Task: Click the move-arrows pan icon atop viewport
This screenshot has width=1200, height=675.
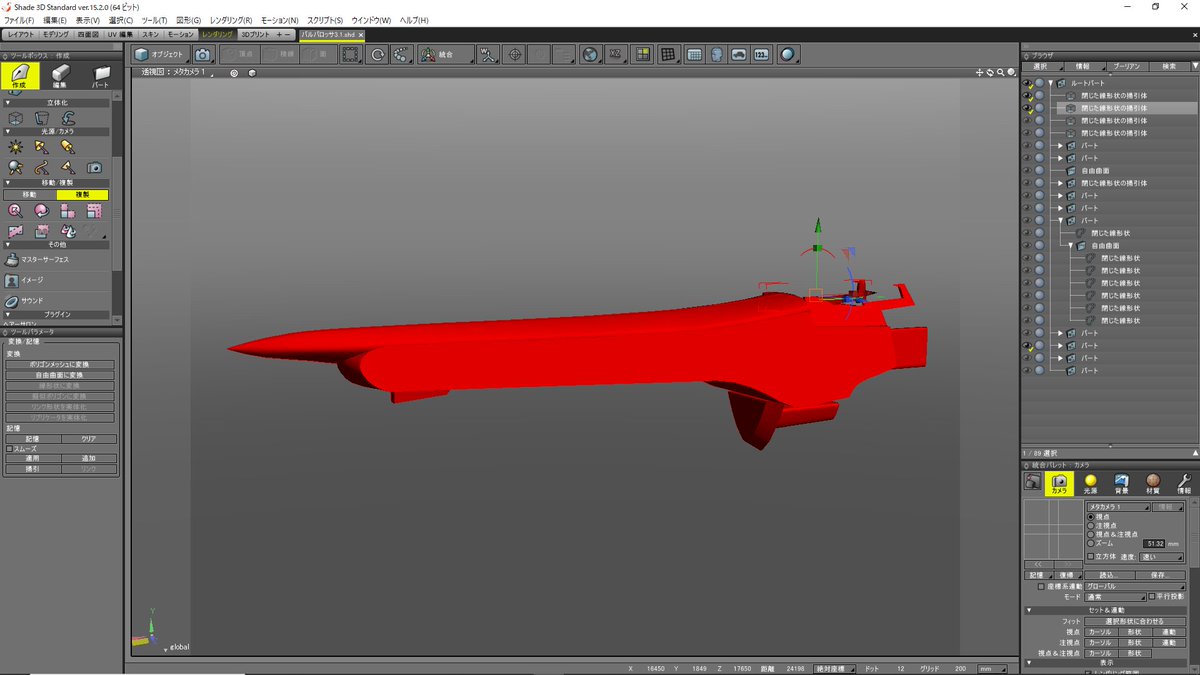Action: [x=980, y=72]
